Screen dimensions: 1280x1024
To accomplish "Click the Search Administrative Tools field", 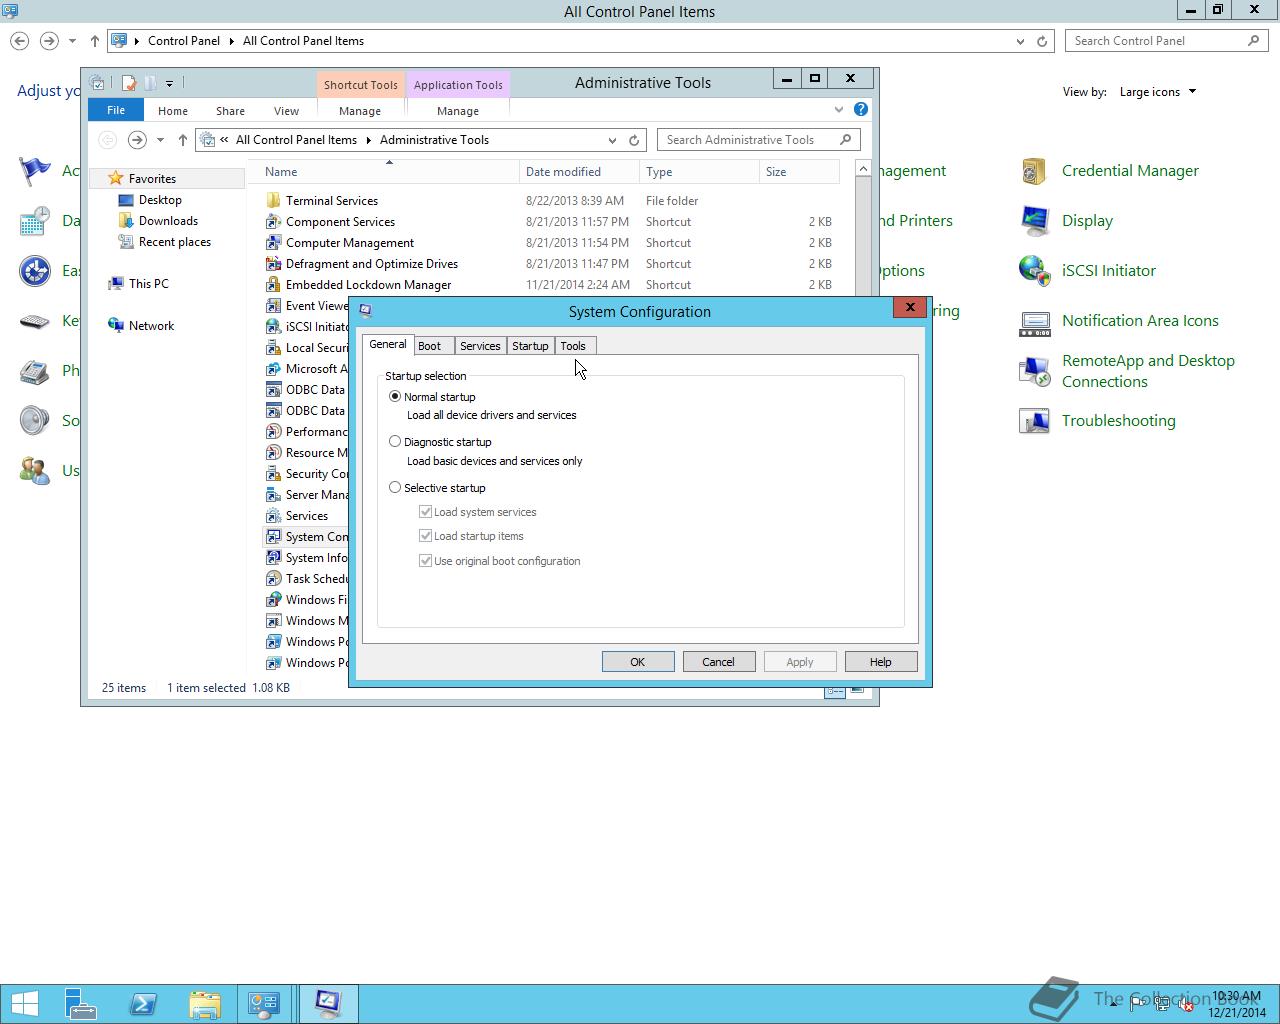I will pos(758,140).
